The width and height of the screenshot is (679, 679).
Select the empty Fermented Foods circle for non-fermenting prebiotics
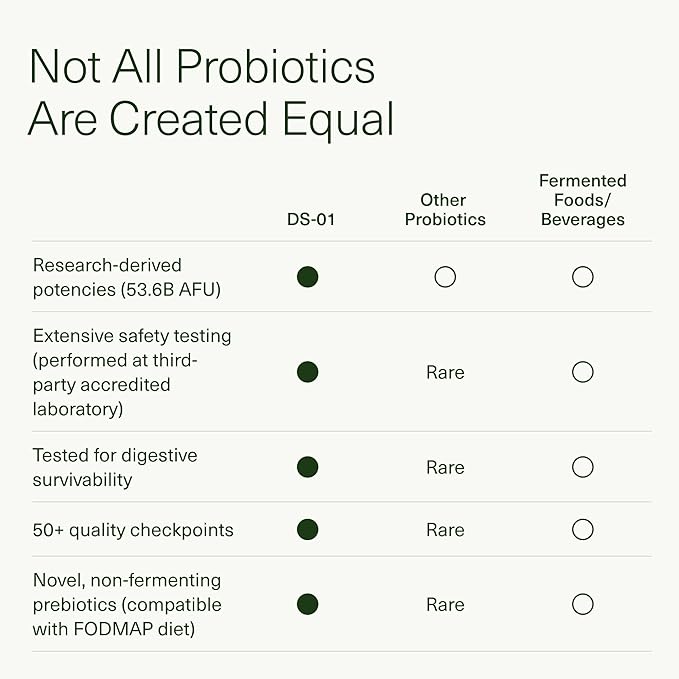click(x=583, y=604)
